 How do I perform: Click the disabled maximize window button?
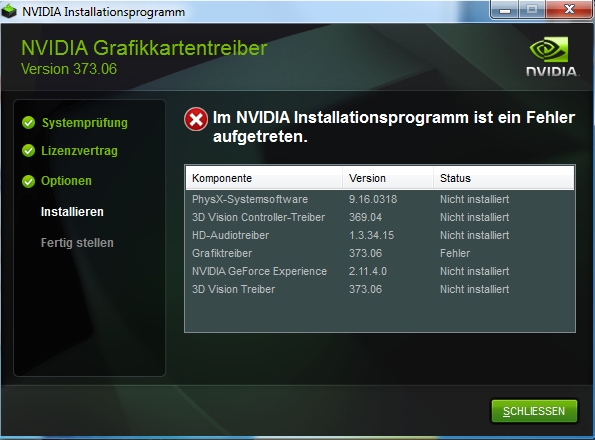(x=532, y=9)
